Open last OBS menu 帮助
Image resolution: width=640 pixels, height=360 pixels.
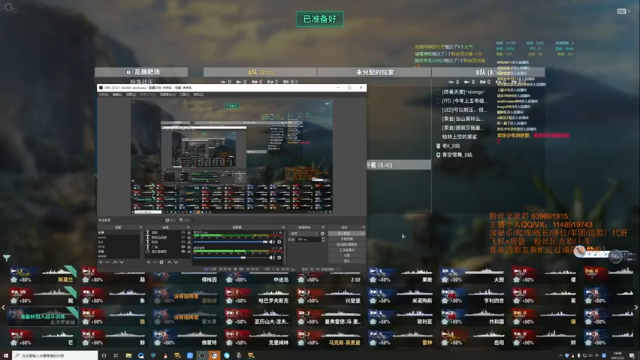198,94
